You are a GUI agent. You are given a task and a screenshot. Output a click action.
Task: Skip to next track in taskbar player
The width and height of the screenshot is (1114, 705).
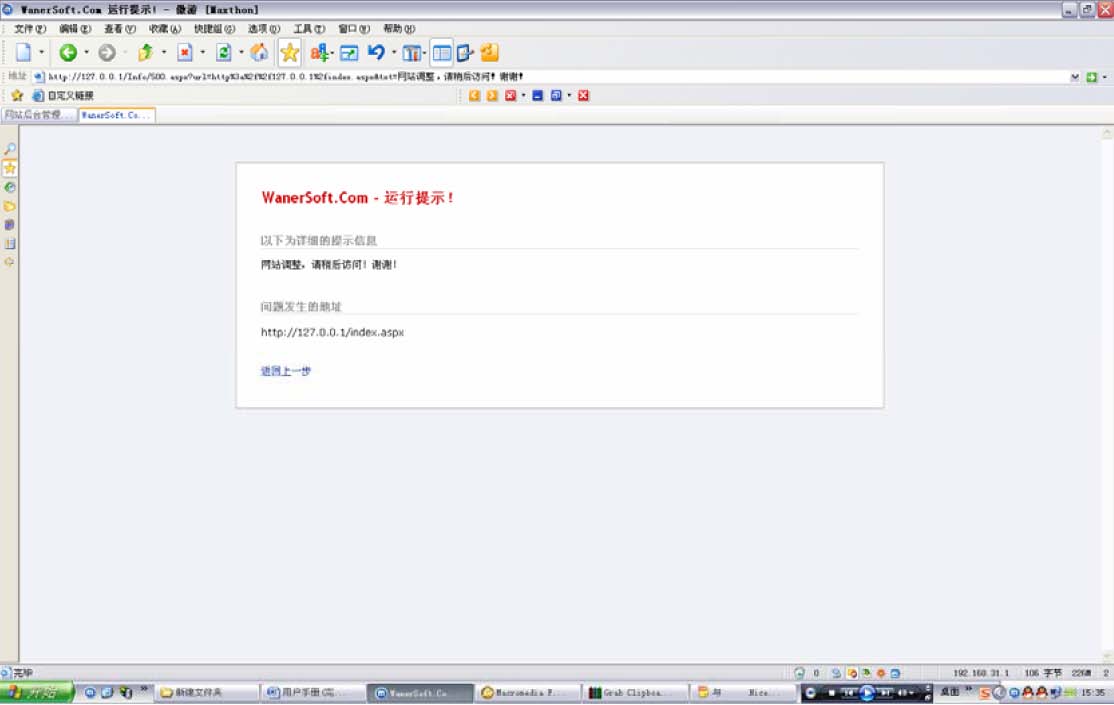point(886,693)
